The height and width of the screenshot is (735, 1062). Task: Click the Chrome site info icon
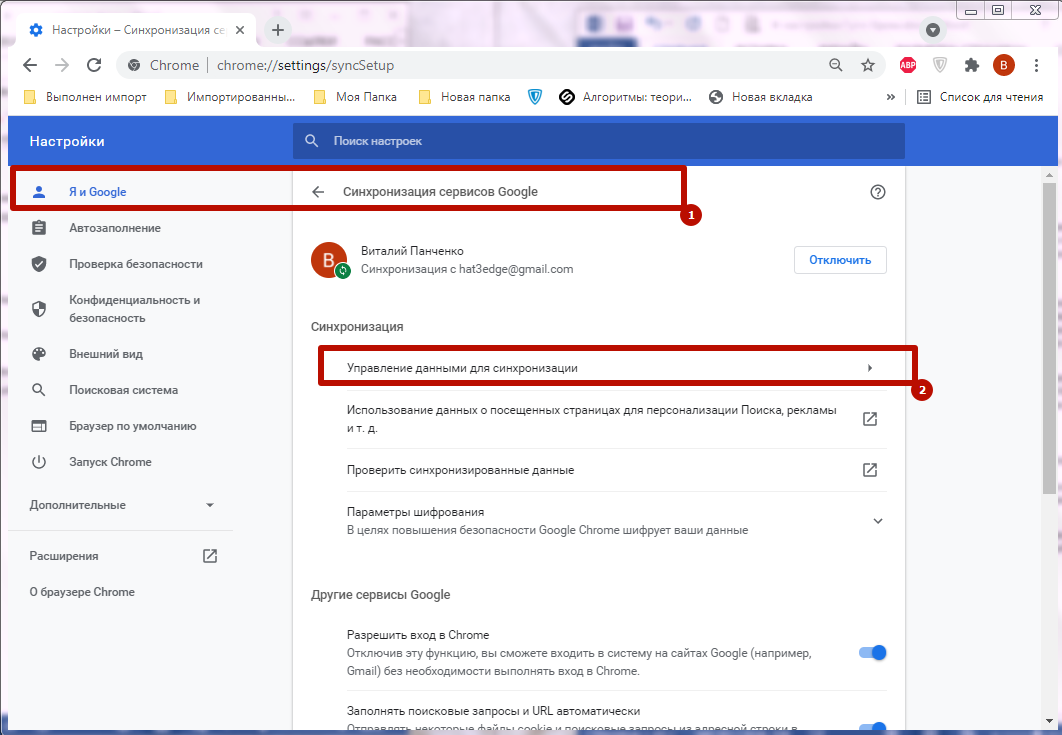(135, 65)
